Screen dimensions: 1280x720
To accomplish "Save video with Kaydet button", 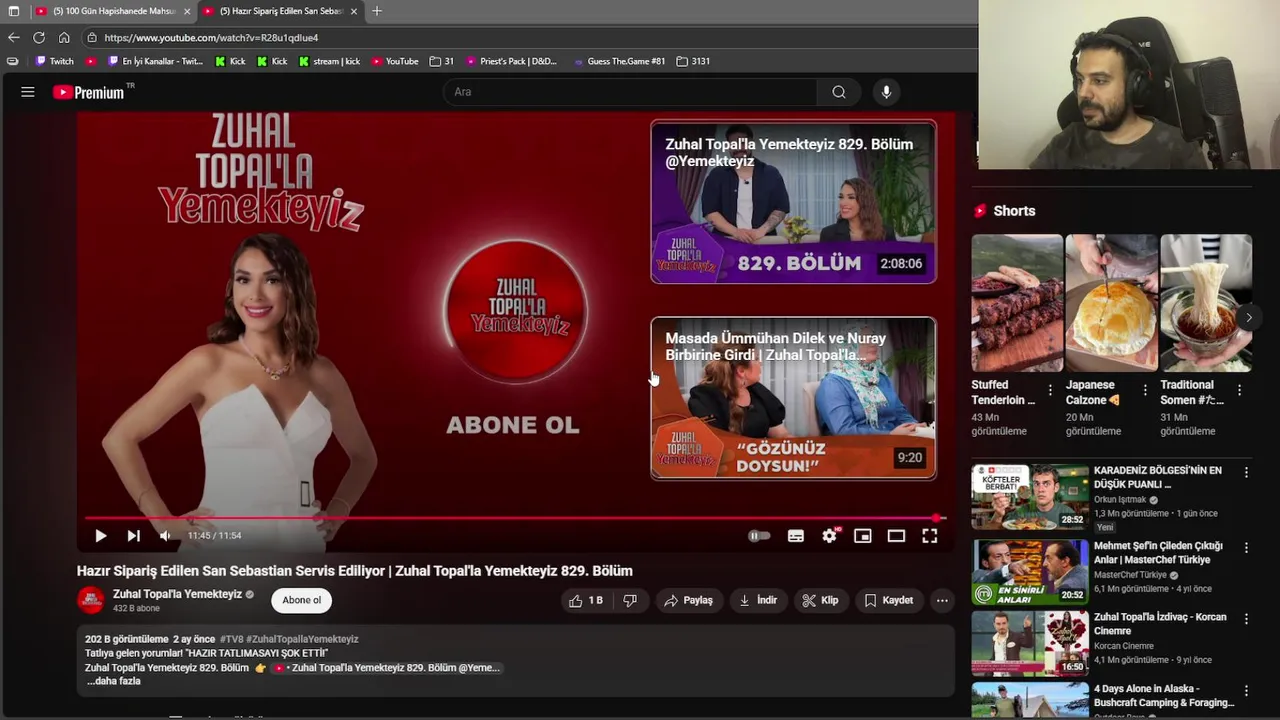I will click(x=888, y=600).
